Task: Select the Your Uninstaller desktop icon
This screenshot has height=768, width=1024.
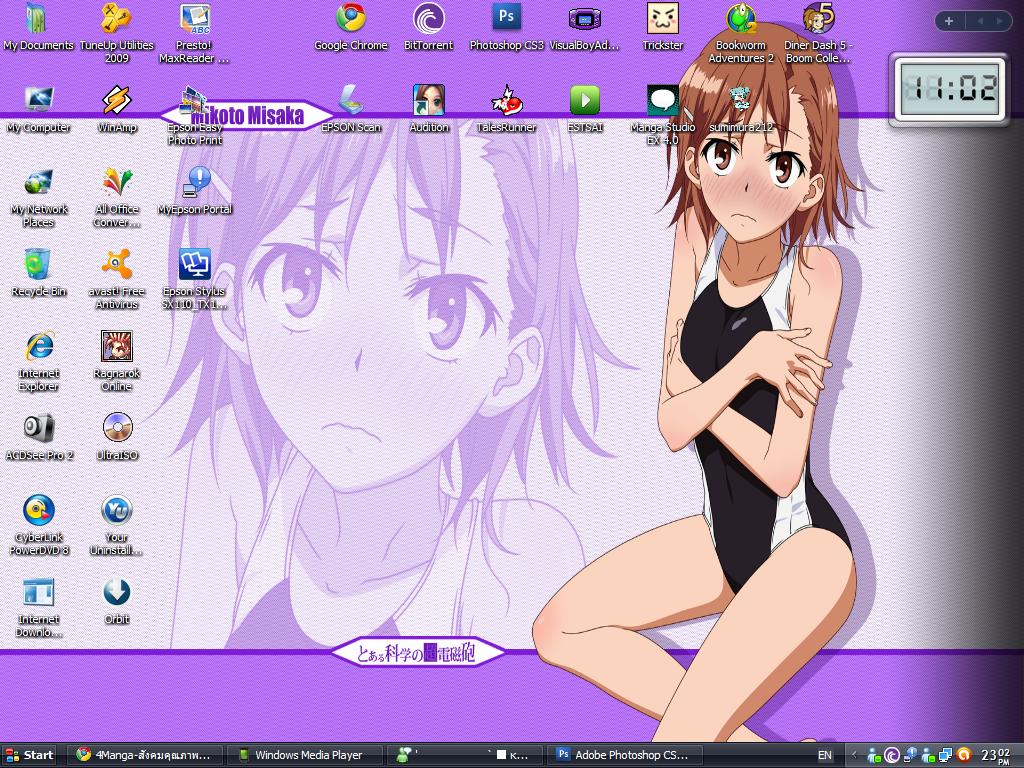Action: (x=117, y=526)
